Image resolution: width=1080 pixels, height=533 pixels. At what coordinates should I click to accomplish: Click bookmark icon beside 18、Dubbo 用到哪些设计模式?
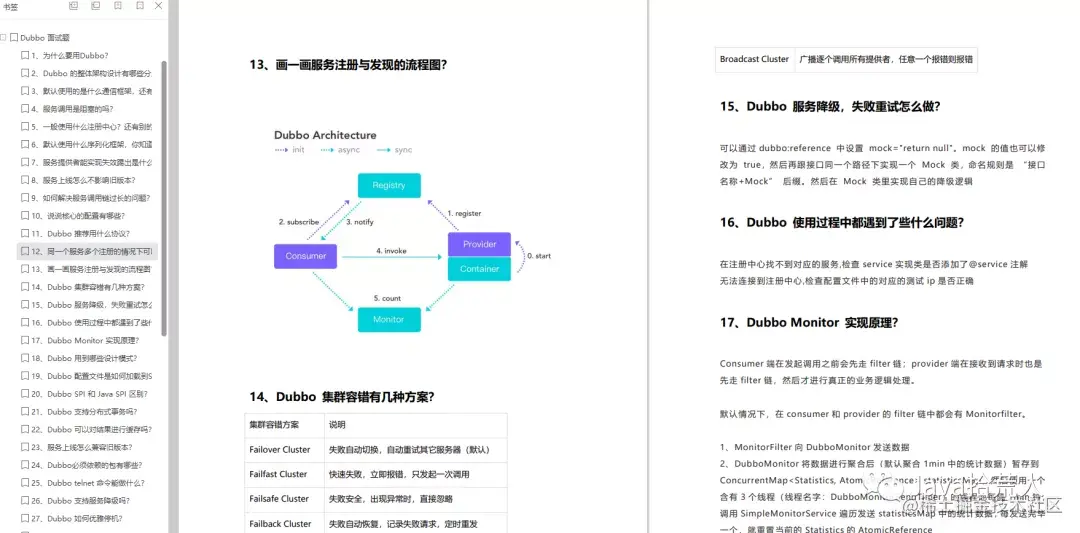pyautogui.click(x=25, y=358)
